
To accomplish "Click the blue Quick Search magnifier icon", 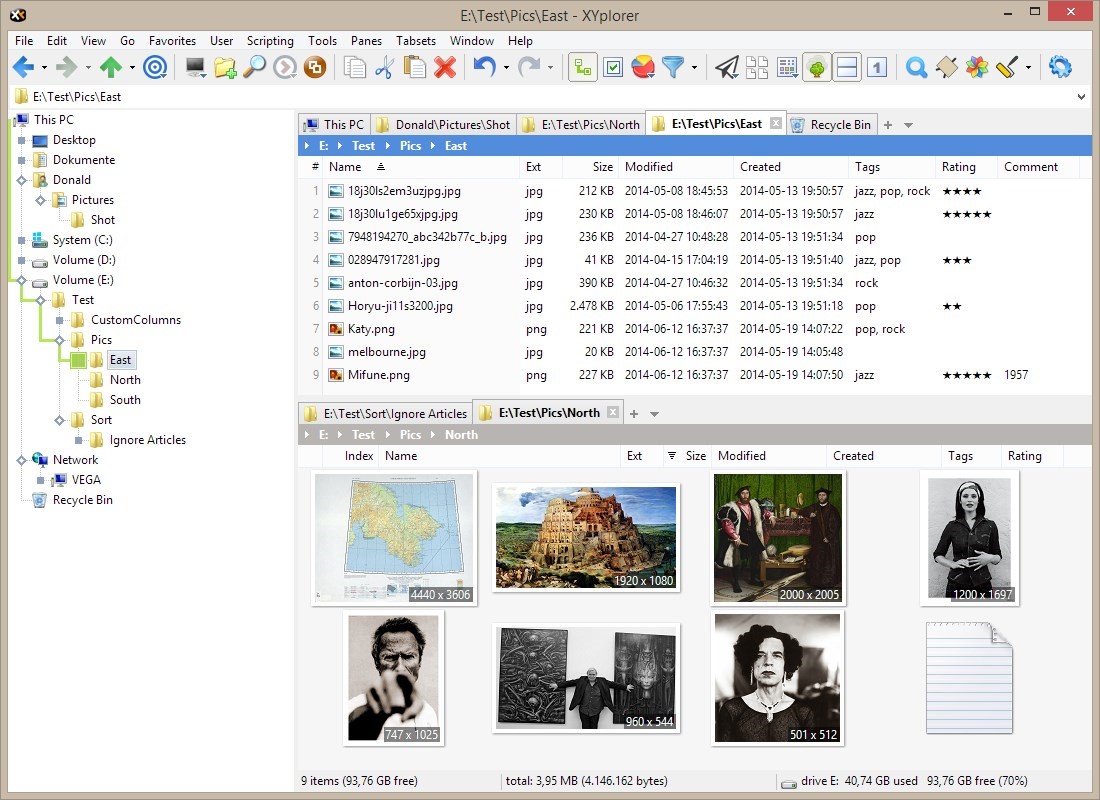I will point(916,67).
